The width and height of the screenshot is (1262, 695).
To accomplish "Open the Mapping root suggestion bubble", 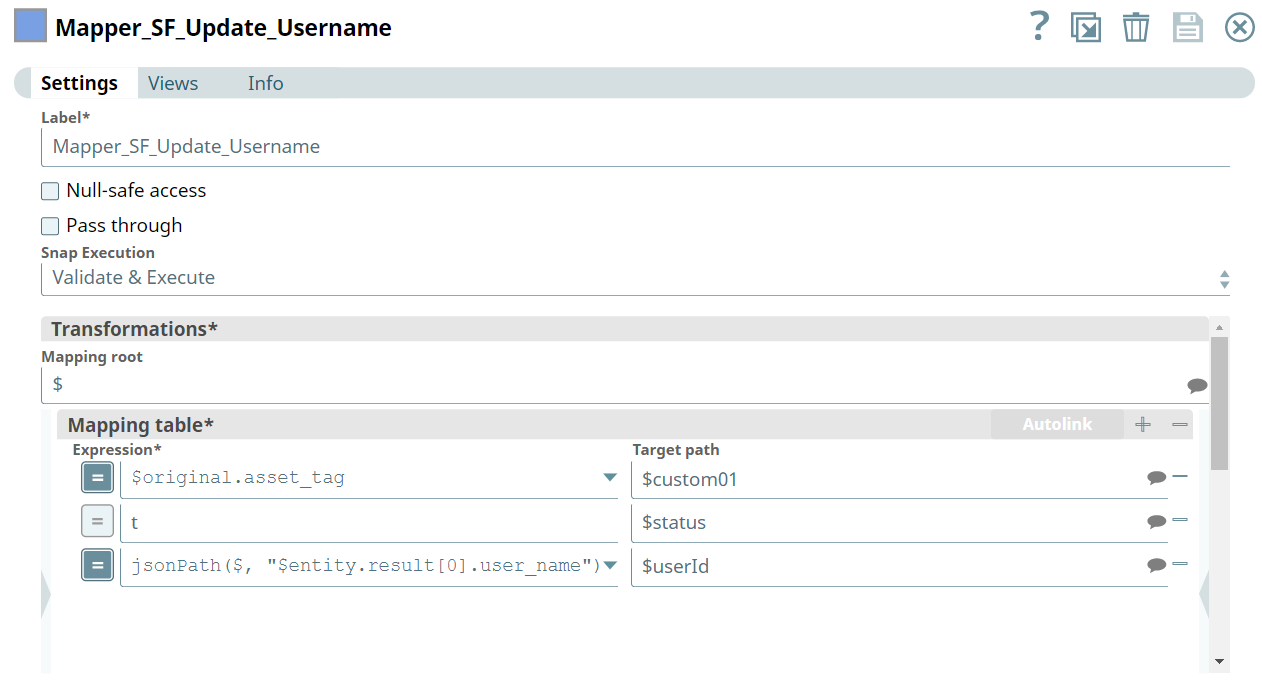I will click(1197, 385).
